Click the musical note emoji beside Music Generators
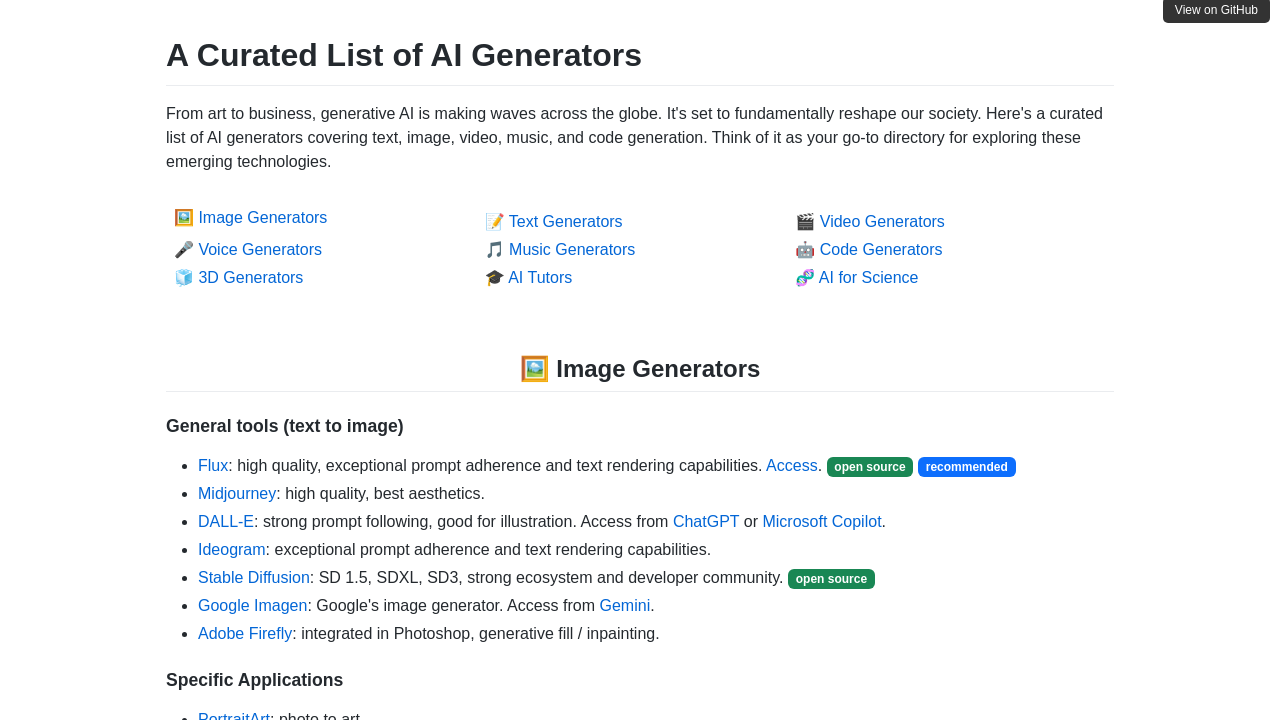 tap(494, 250)
